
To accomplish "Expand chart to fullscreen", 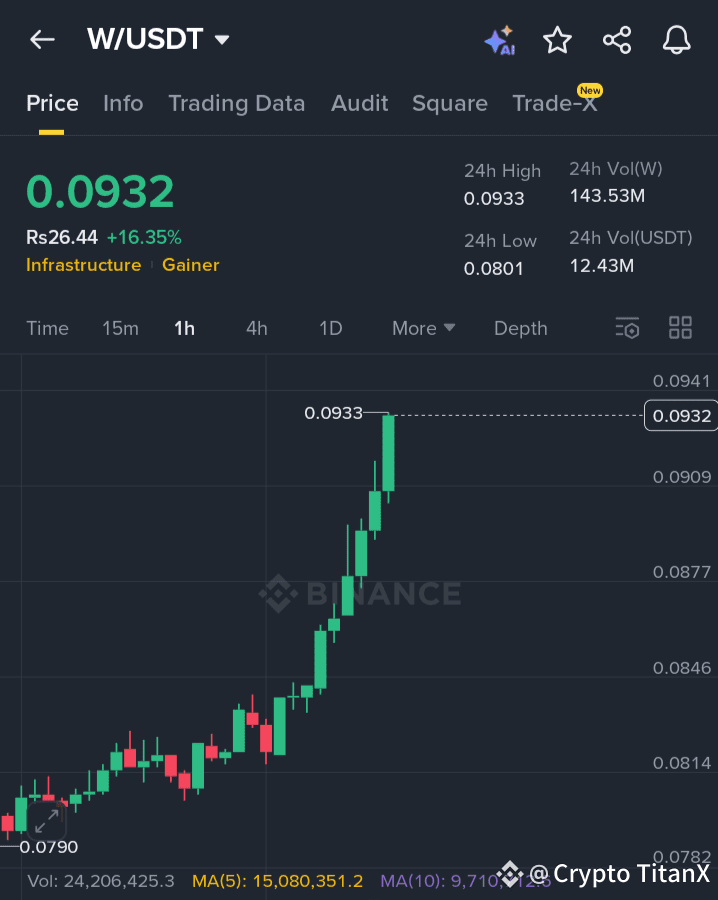I will 46,821.
